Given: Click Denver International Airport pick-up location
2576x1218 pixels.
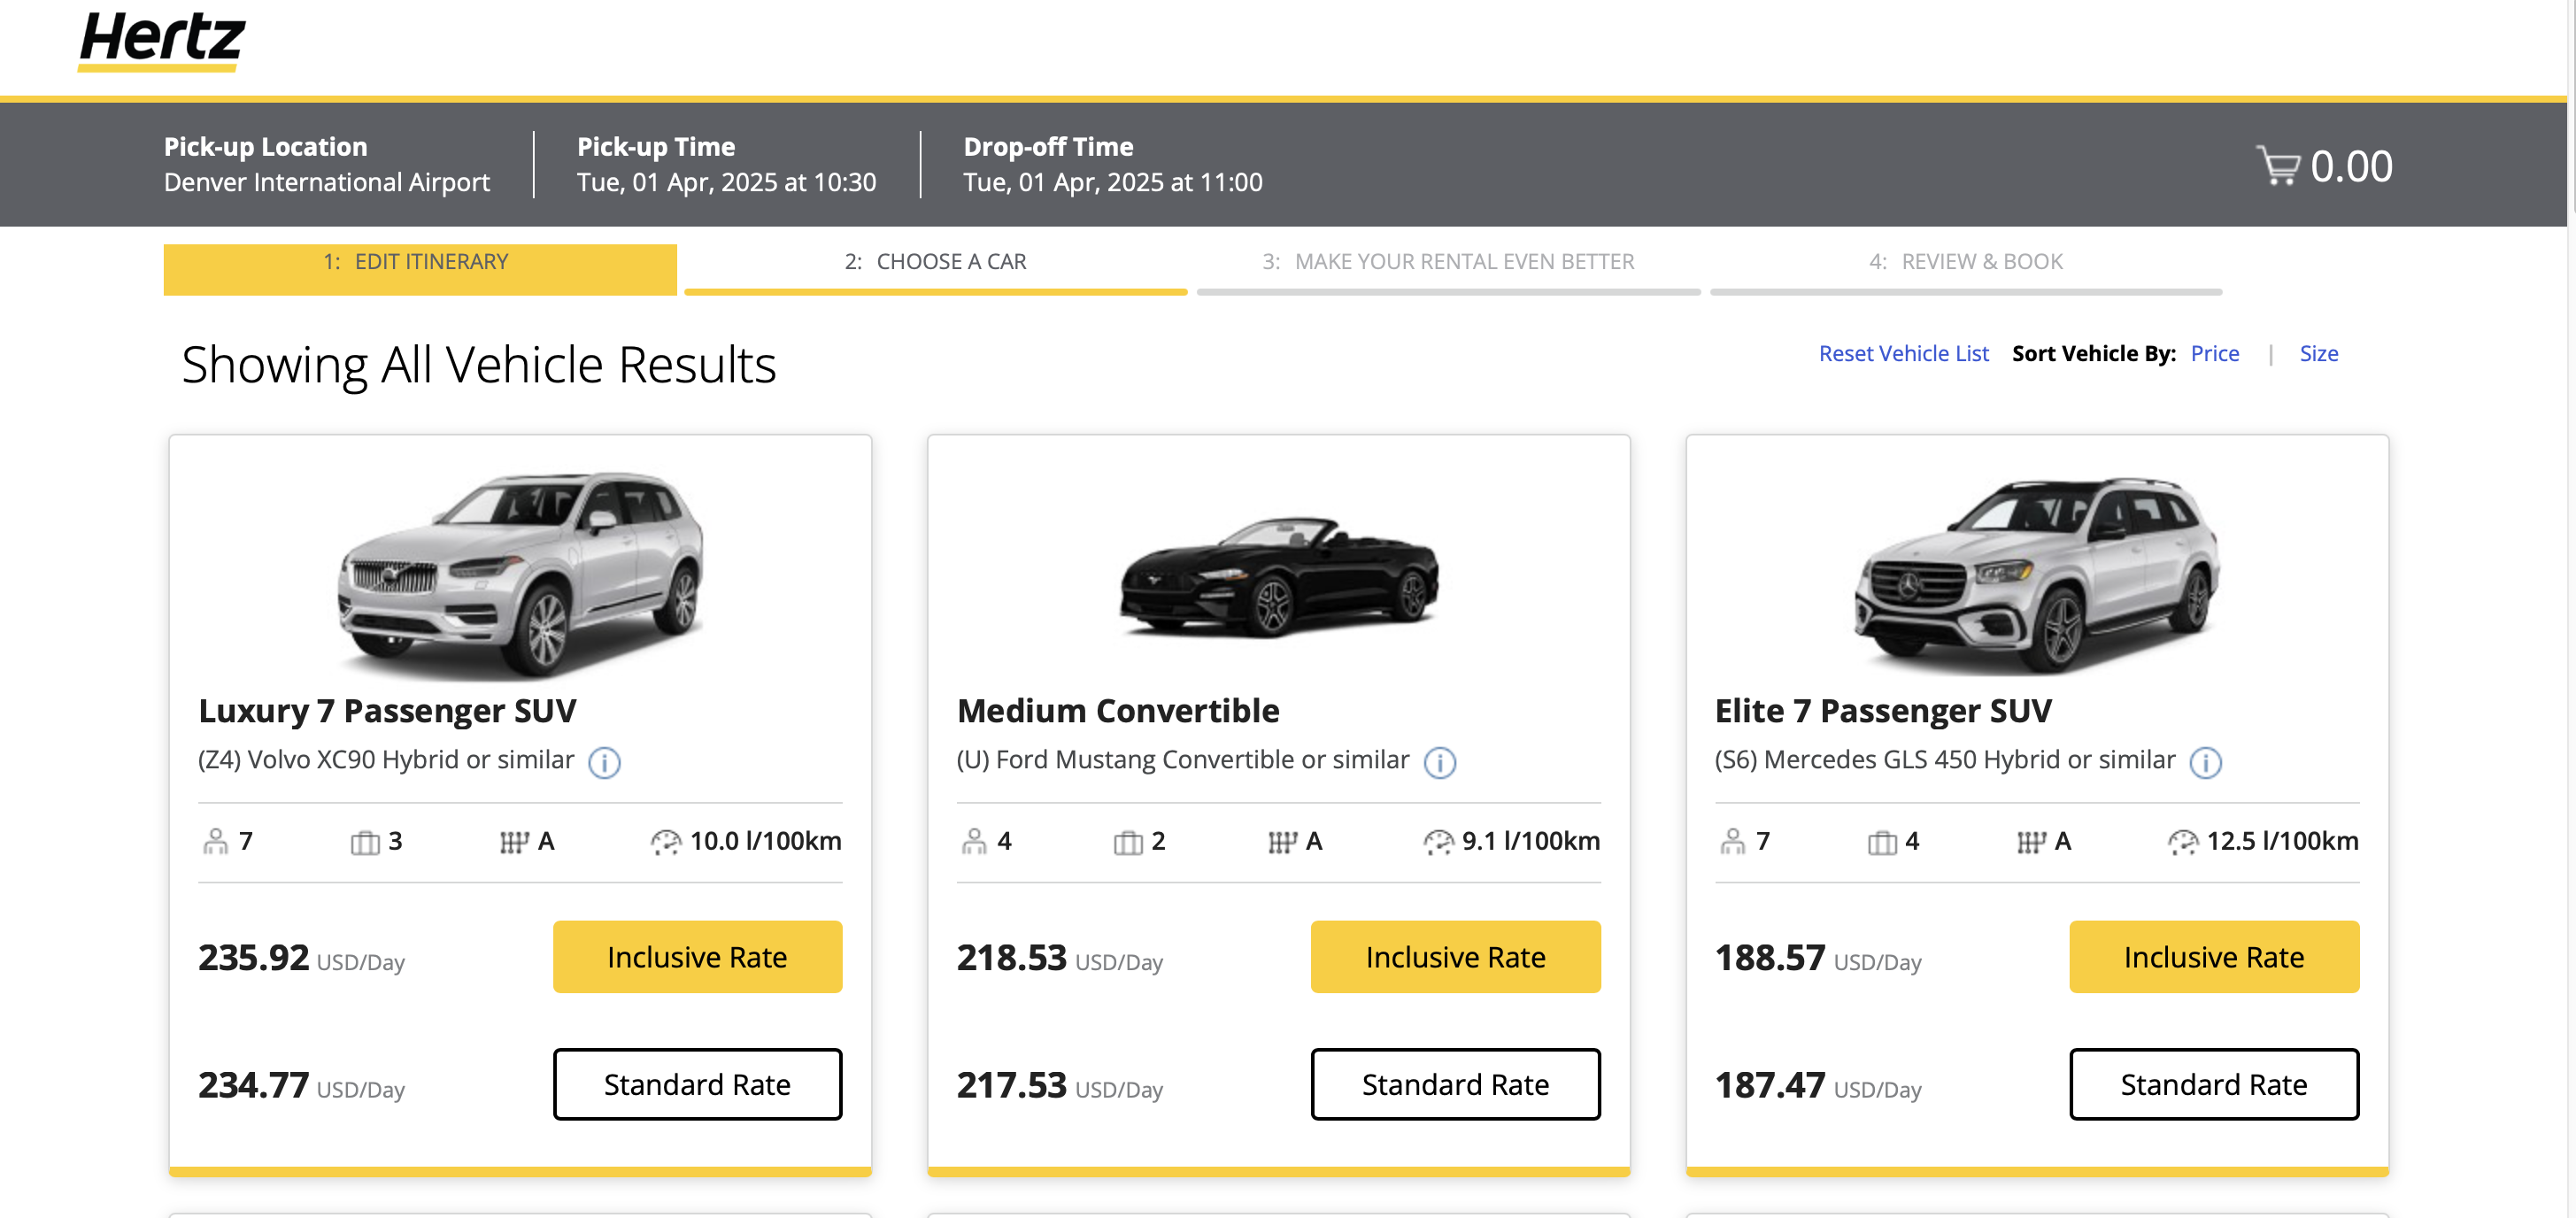Looking at the screenshot, I should (x=327, y=182).
